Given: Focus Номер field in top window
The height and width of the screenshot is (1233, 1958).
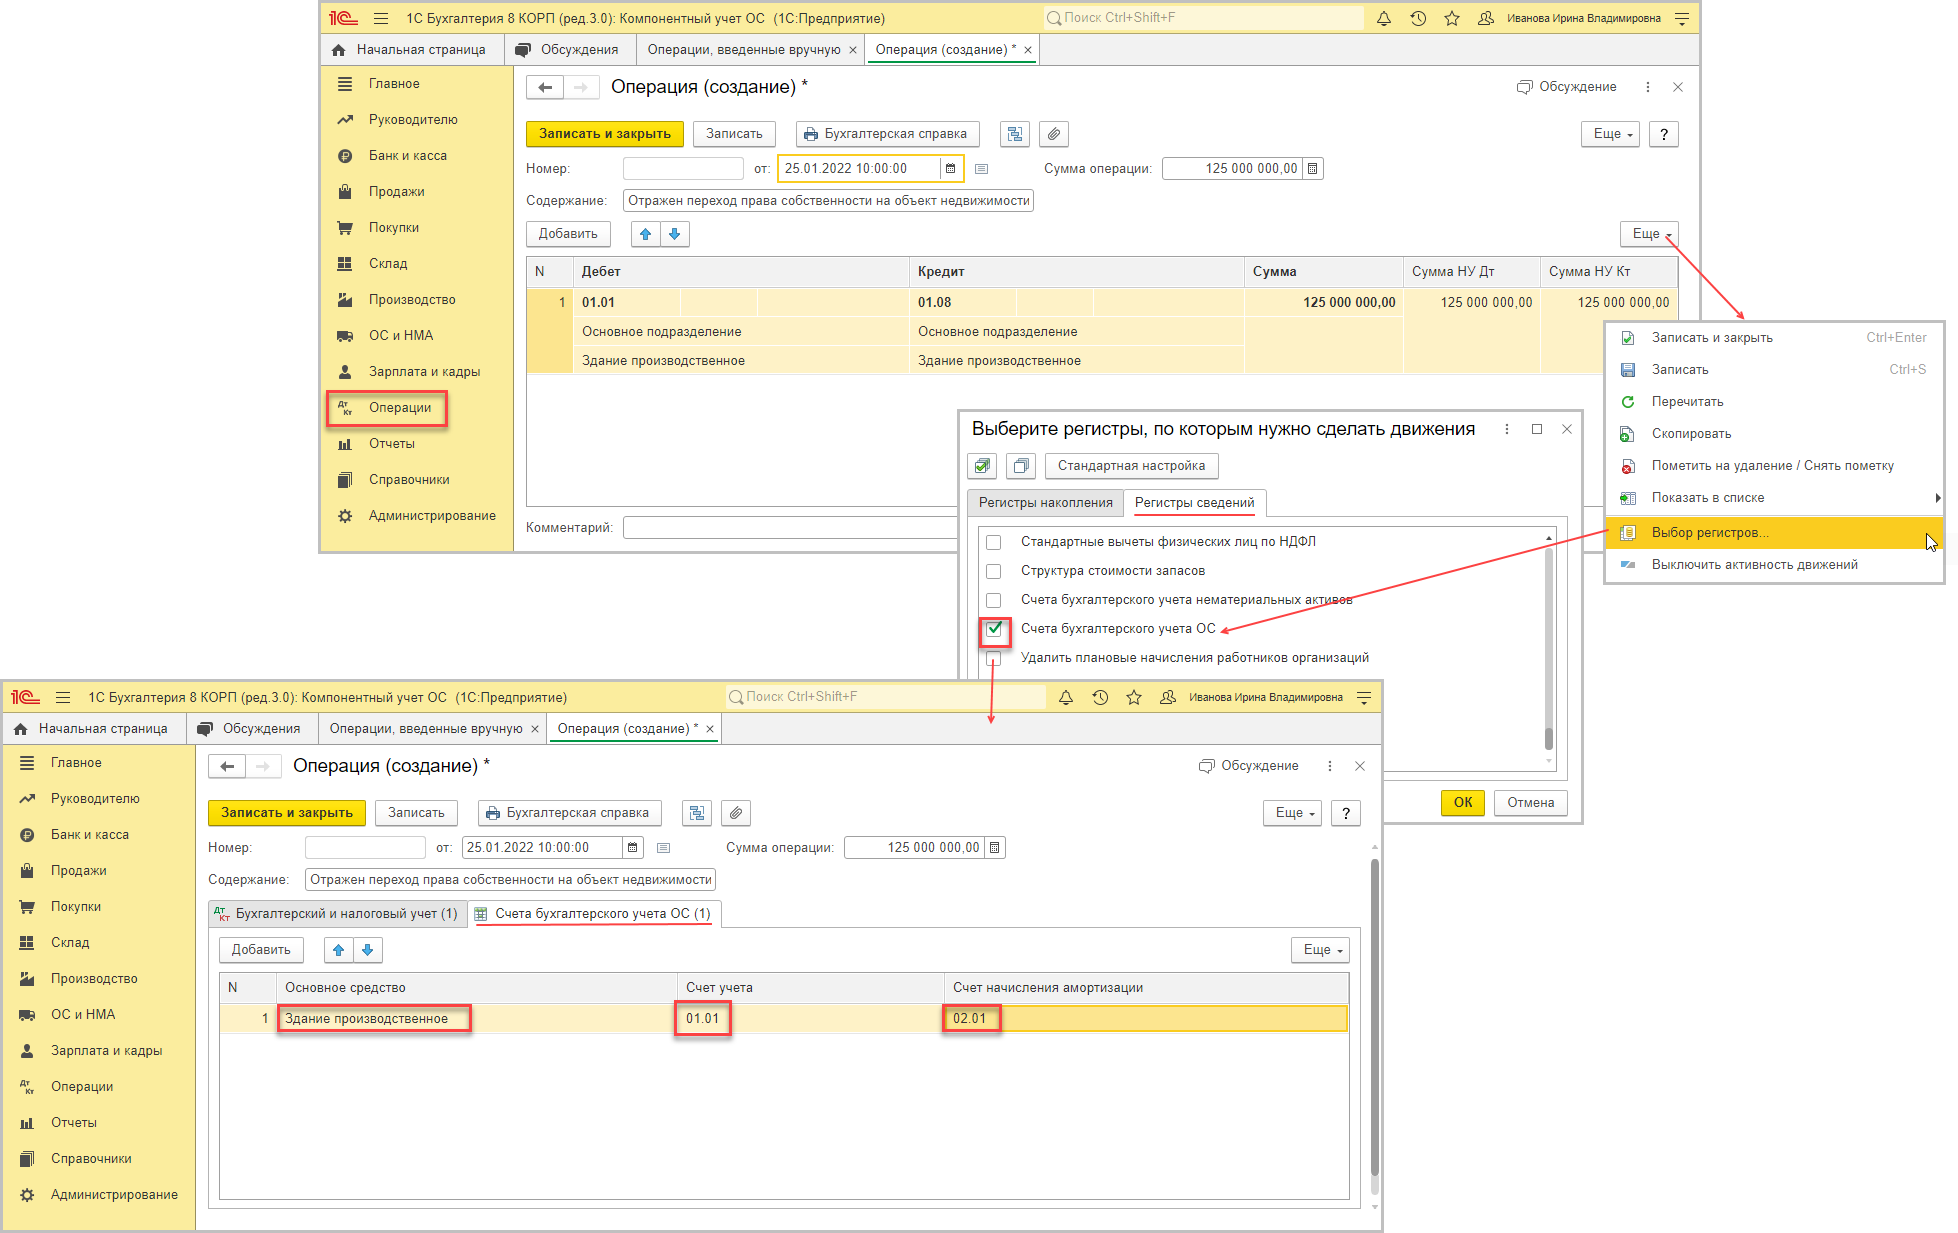Looking at the screenshot, I should [683, 168].
